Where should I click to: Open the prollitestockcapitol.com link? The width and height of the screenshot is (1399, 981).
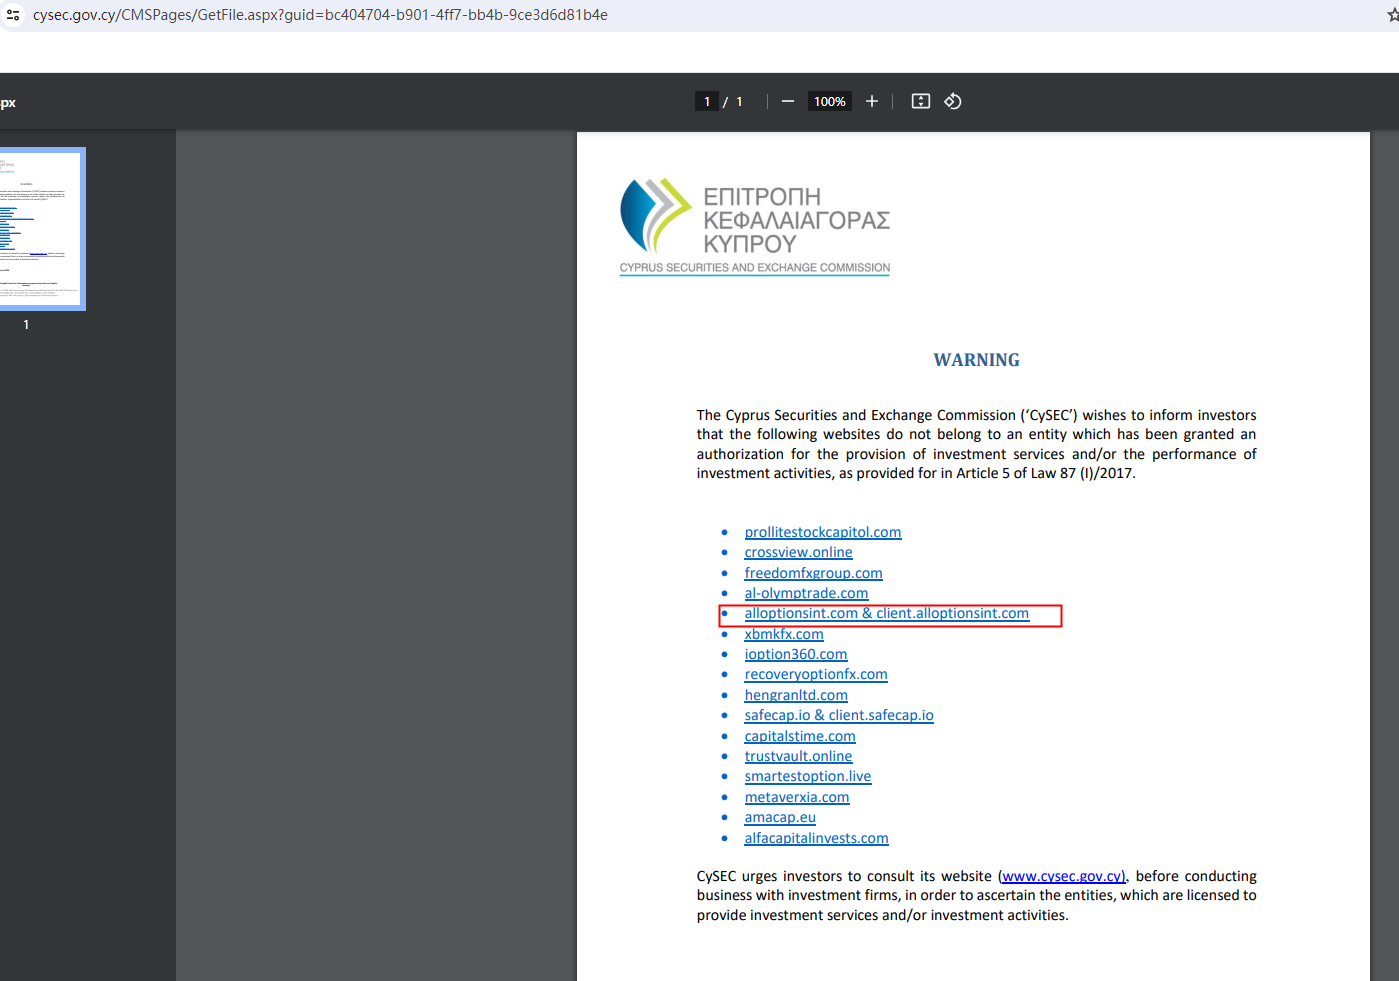(823, 532)
